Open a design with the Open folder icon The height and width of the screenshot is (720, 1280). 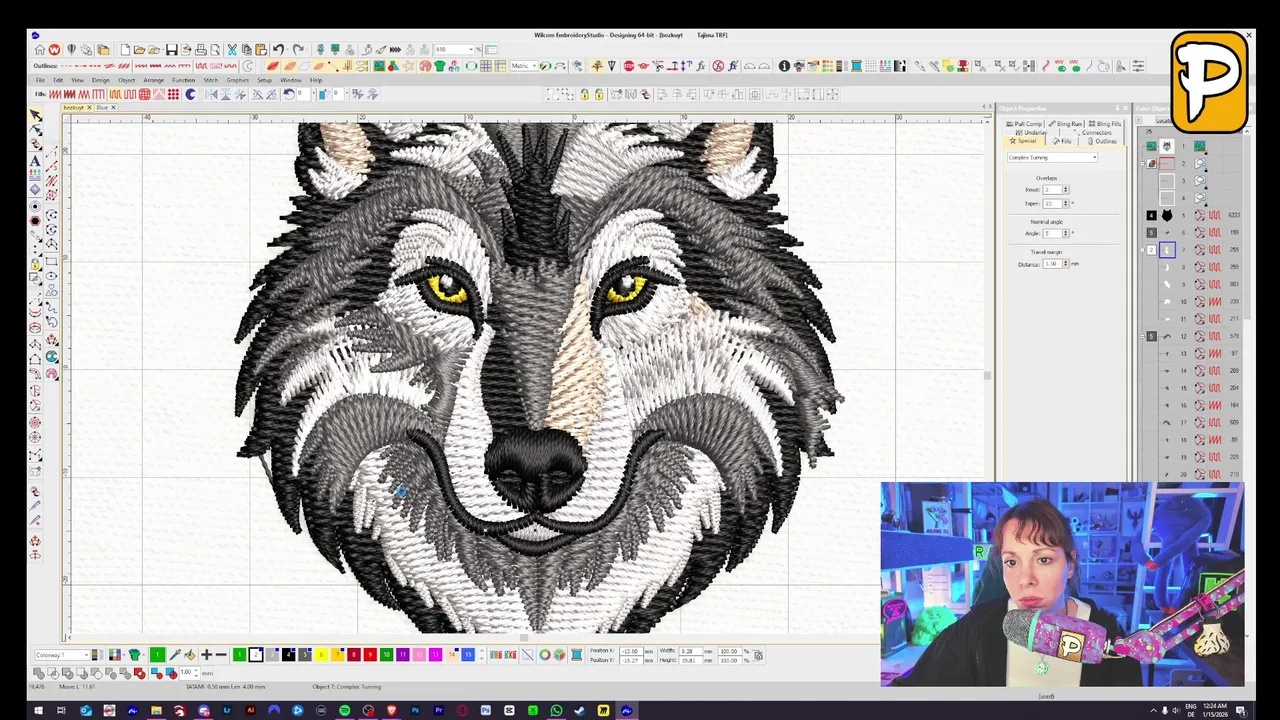pyautogui.click(x=139, y=49)
